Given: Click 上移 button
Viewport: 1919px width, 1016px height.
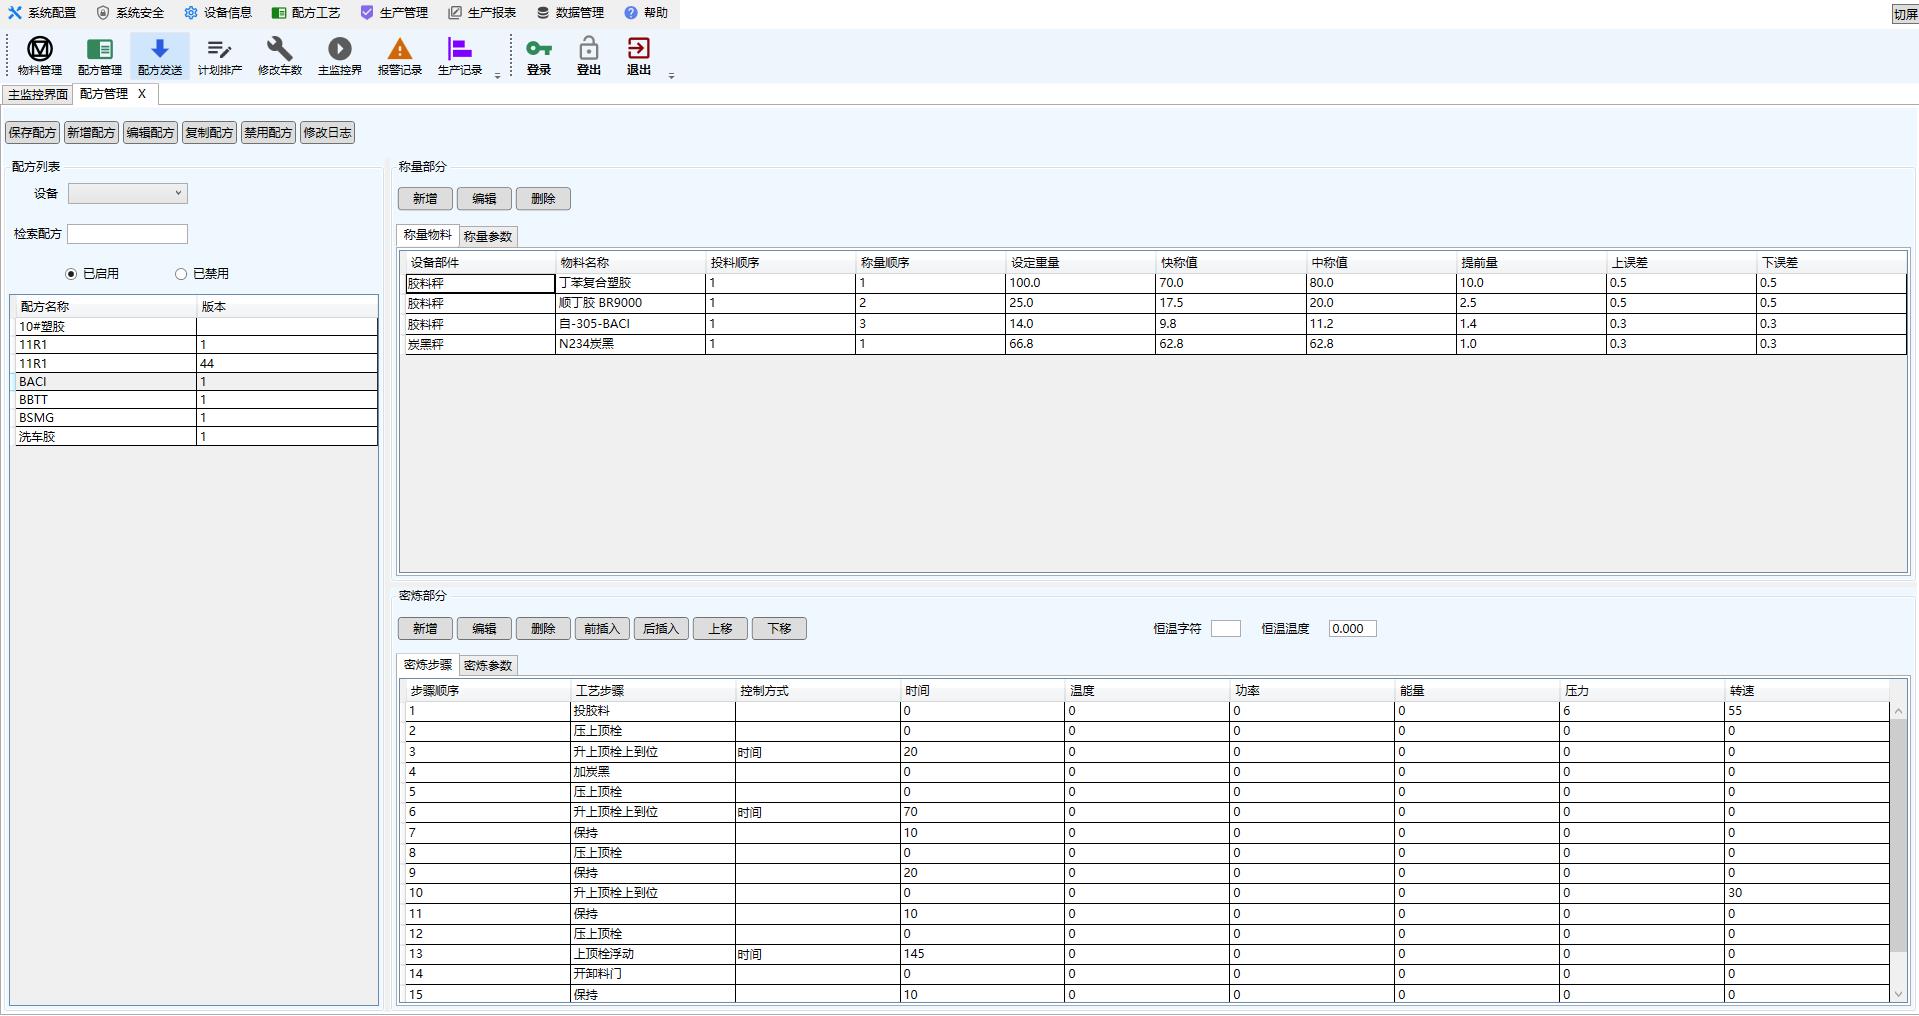Looking at the screenshot, I should point(720,629).
